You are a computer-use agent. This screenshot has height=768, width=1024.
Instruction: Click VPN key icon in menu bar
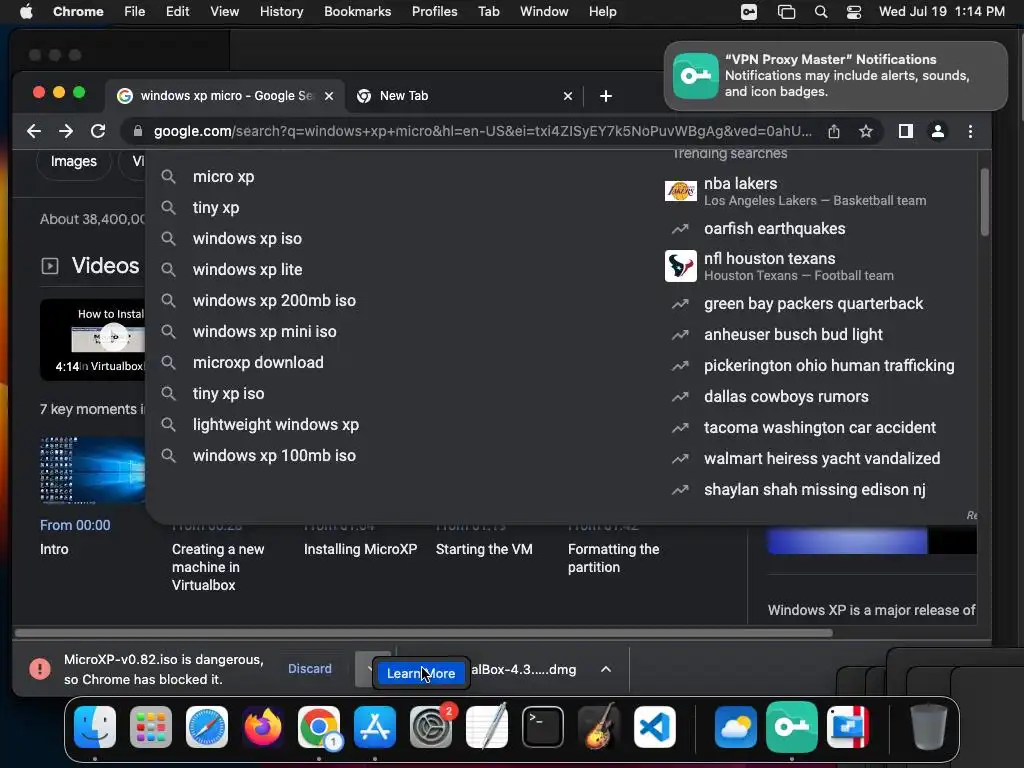click(x=749, y=12)
